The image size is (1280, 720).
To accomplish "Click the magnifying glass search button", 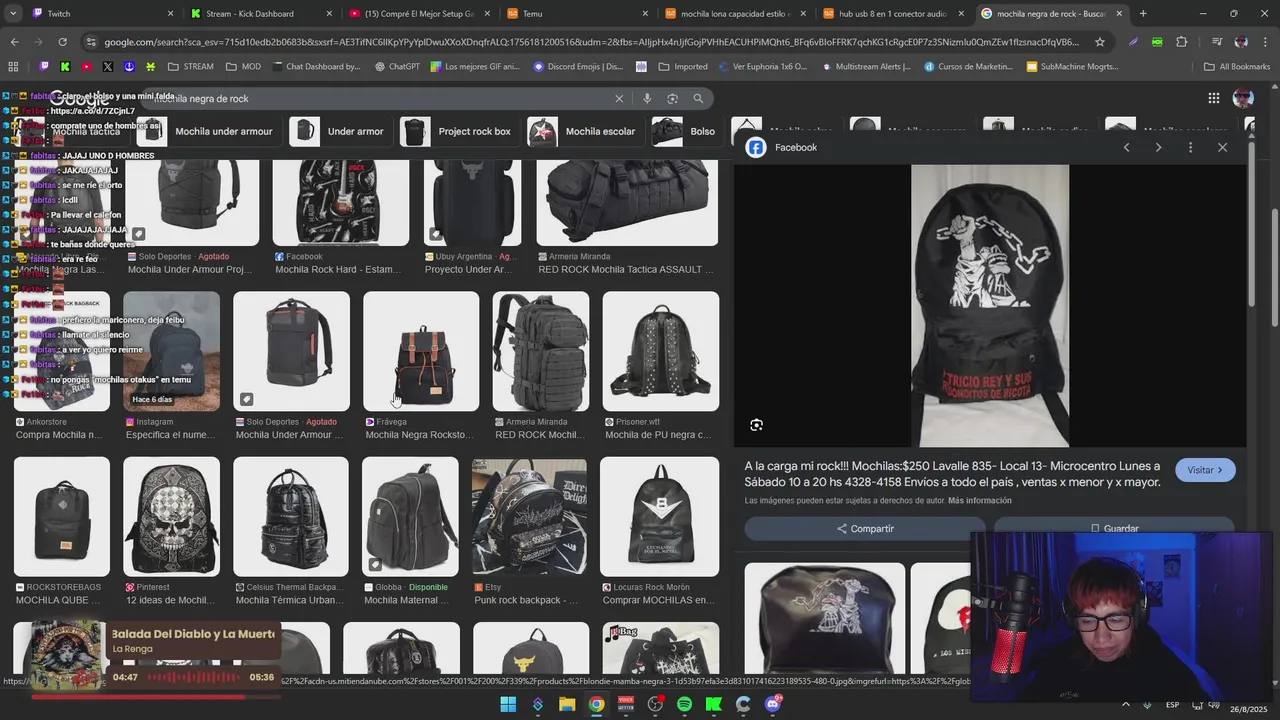I will click(x=698, y=98).
